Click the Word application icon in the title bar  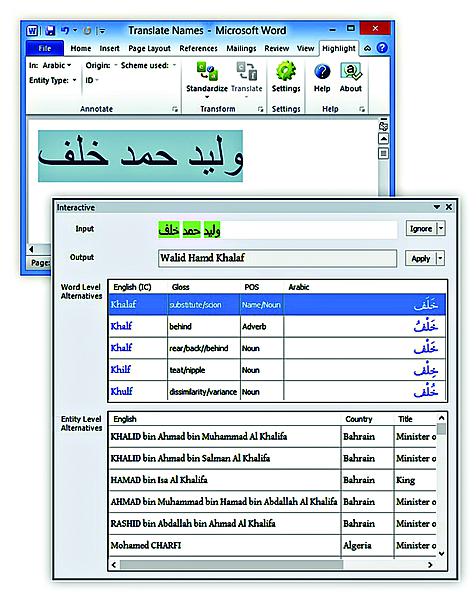click(x=32, y=31)
